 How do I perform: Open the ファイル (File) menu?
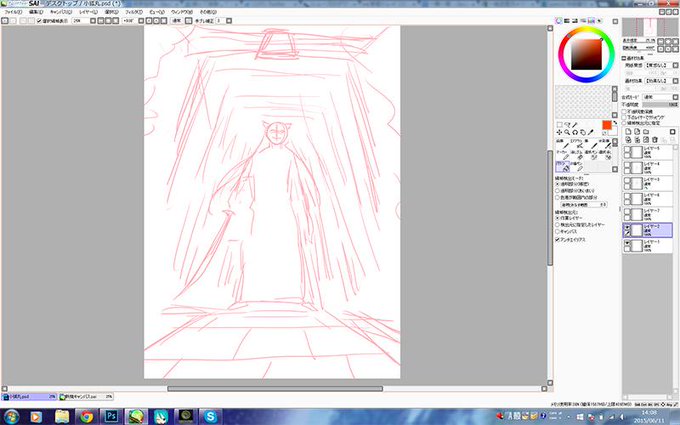[13, 12]
